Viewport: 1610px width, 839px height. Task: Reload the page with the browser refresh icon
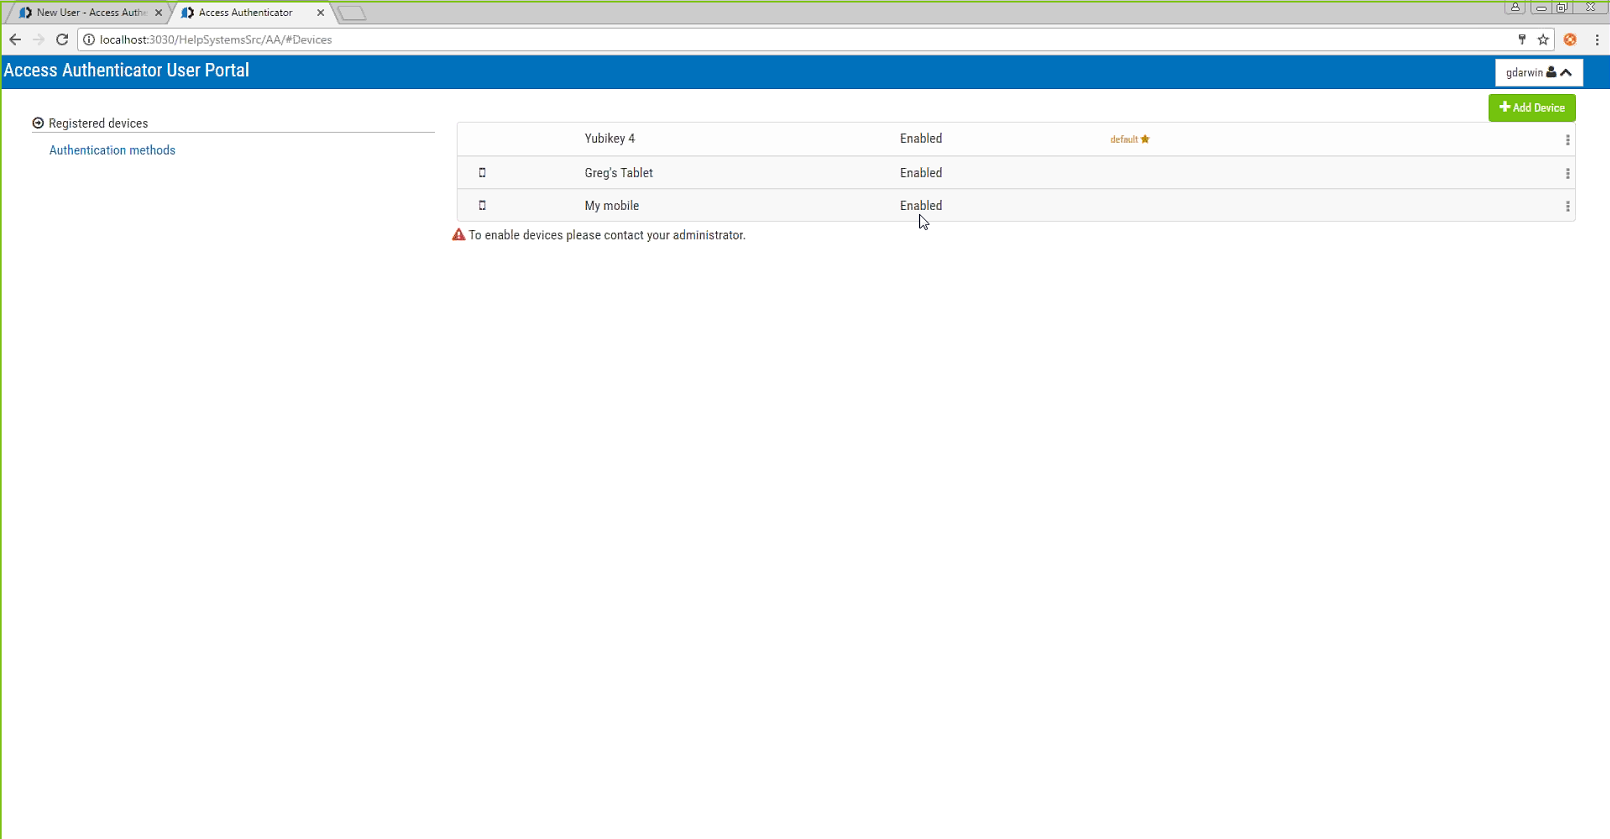coord(62,40)
